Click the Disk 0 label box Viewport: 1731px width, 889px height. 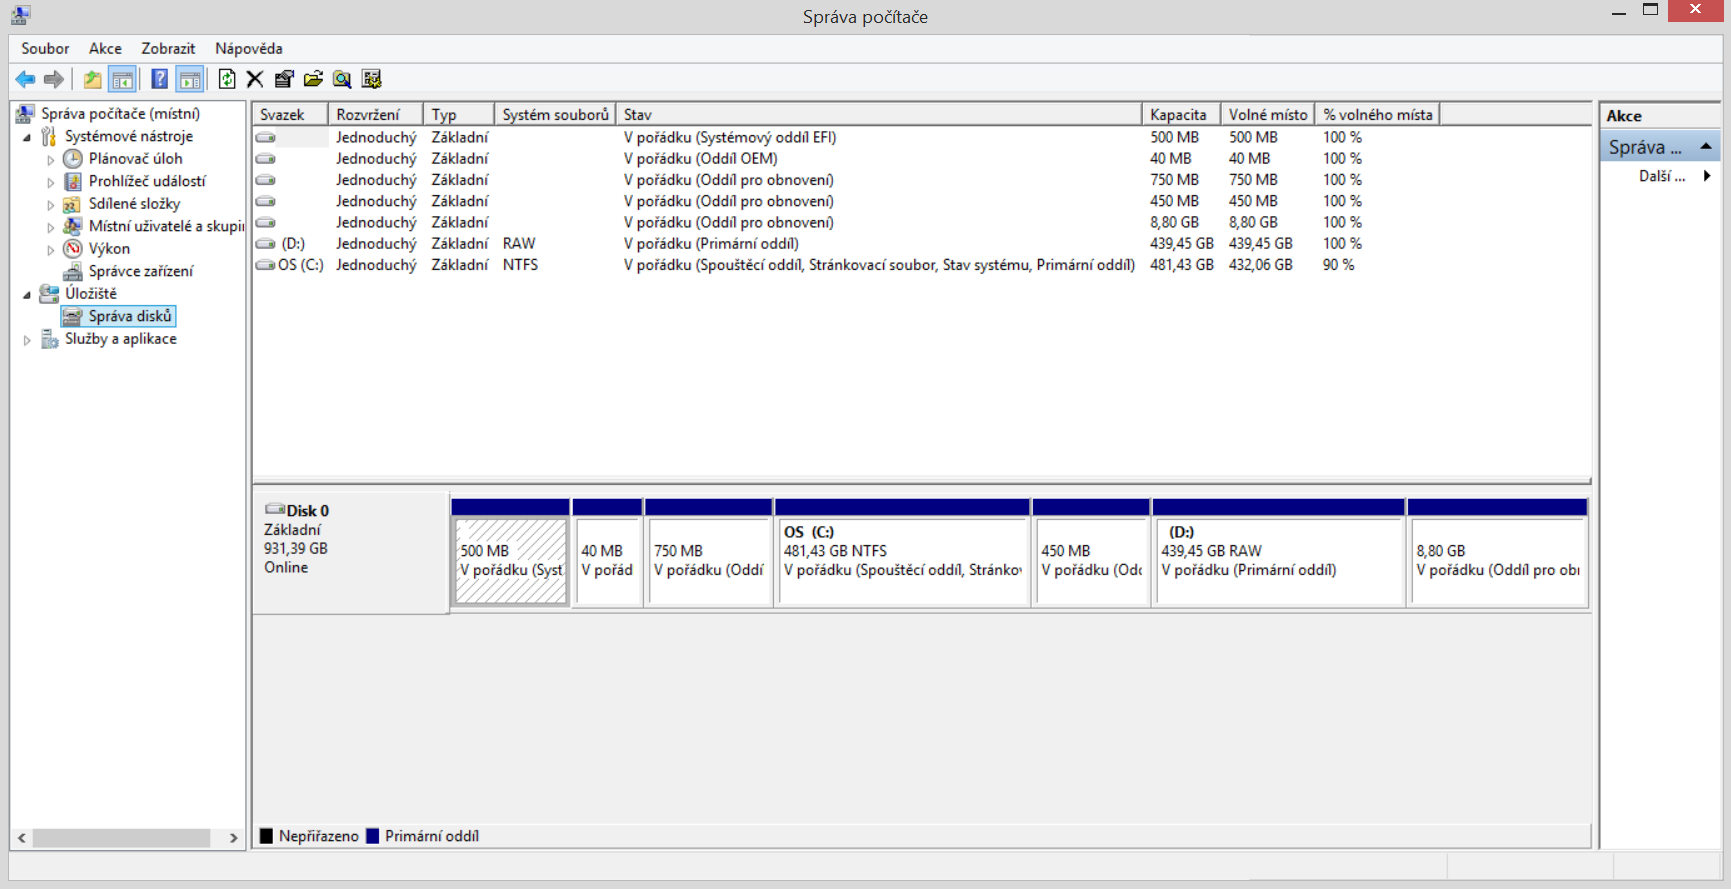click(350, 553)
